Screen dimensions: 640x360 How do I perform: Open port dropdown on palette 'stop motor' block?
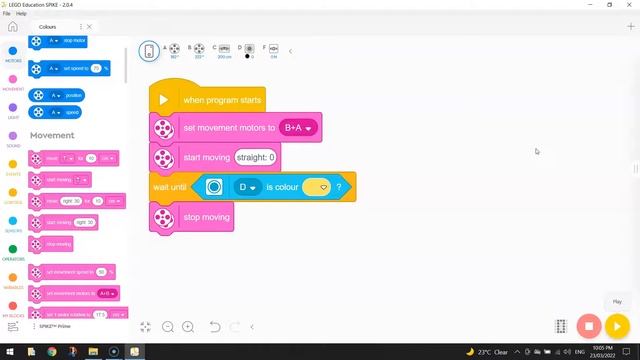(x=54, y=41)
